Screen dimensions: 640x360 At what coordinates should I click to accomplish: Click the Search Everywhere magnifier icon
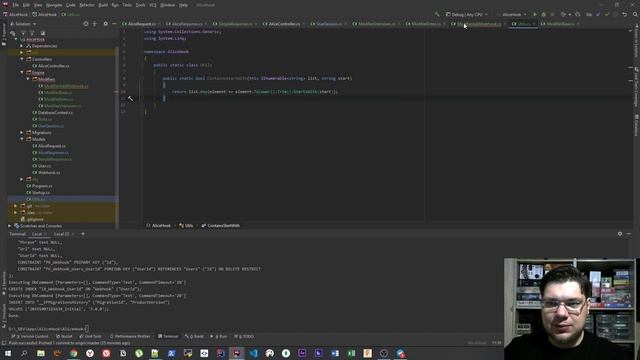tap(635, 14)
